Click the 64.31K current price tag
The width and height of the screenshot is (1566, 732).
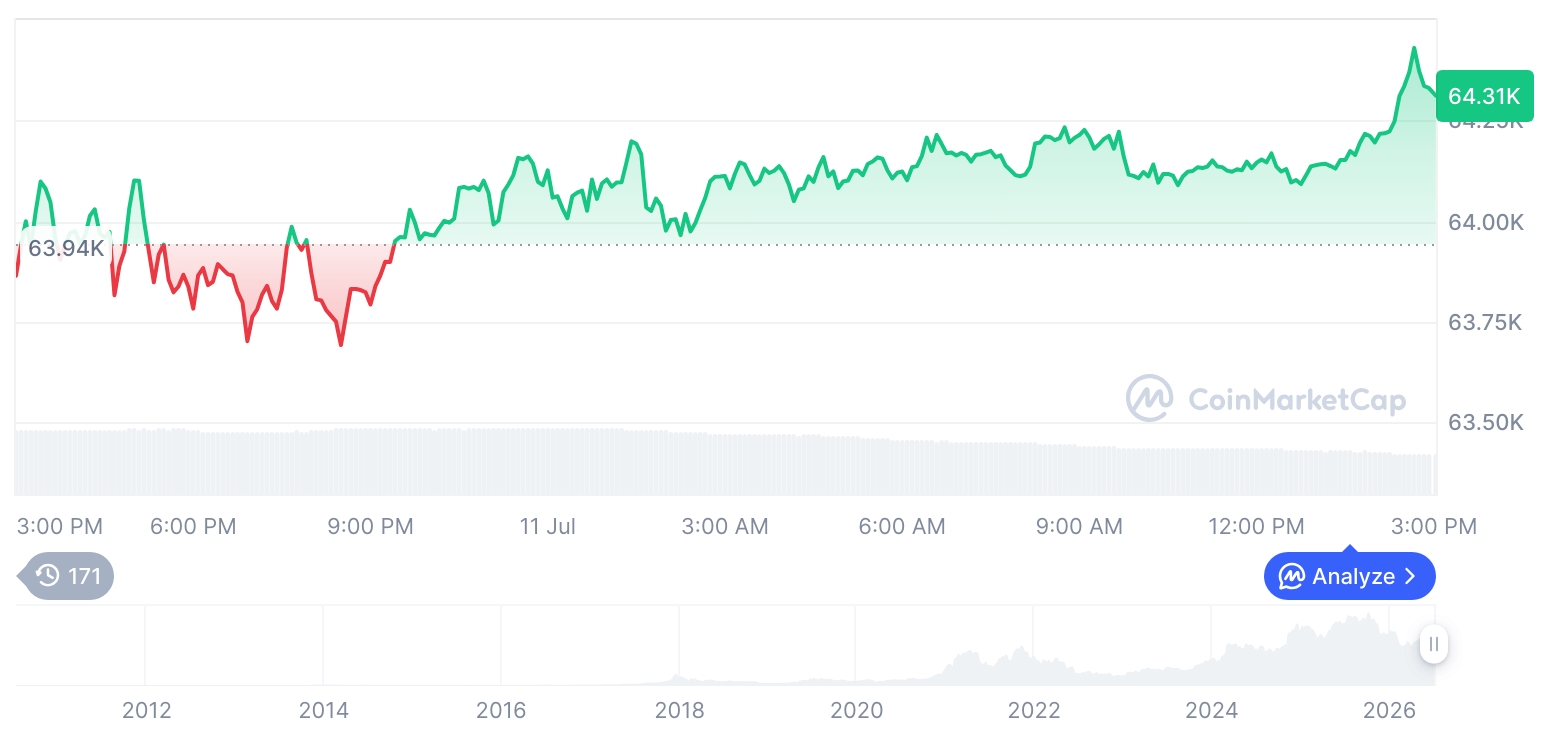1484,96
